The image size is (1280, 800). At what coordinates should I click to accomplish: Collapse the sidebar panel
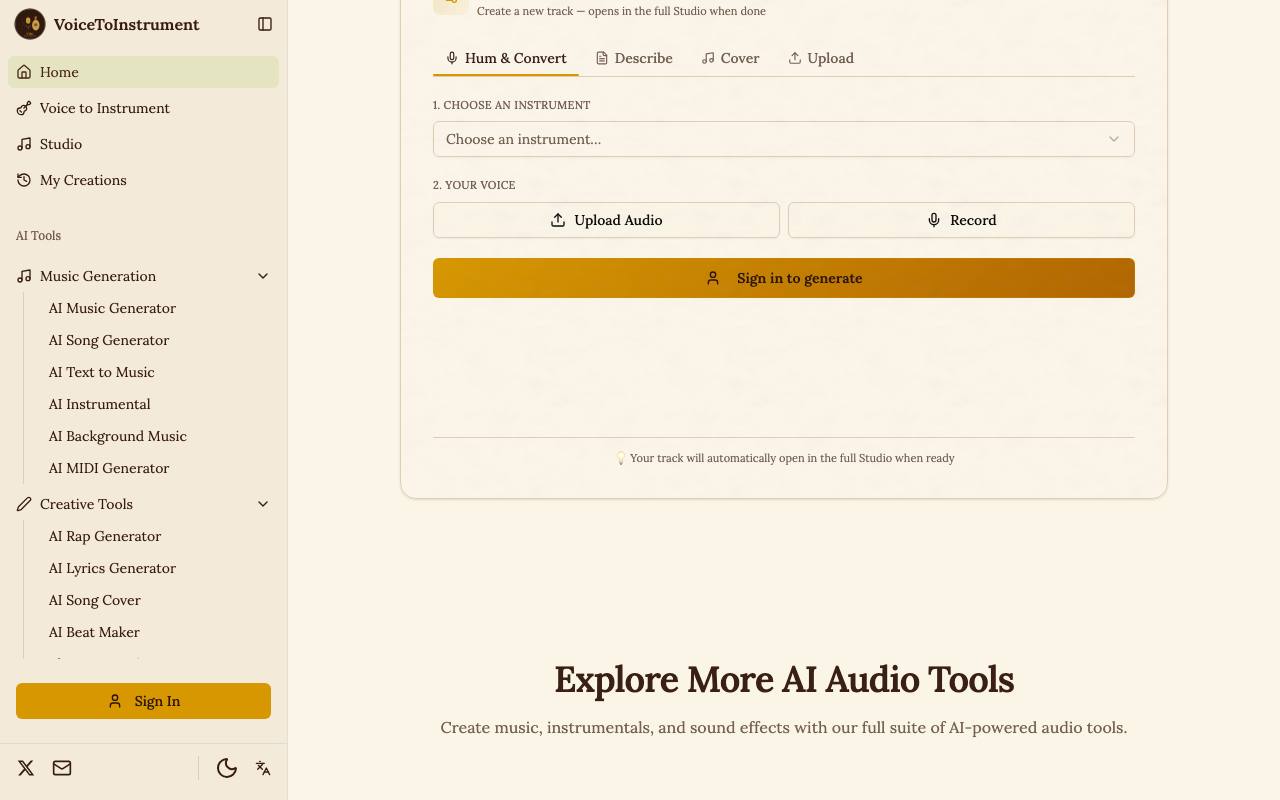coord(265,24)
